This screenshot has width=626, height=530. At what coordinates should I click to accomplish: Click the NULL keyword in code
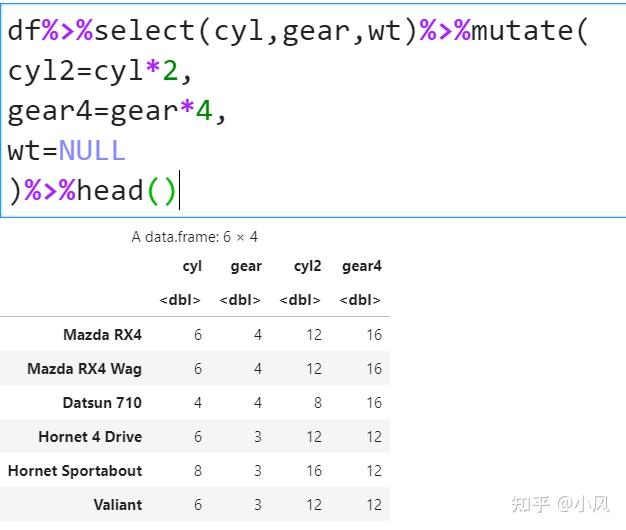[x=92, y=151]
